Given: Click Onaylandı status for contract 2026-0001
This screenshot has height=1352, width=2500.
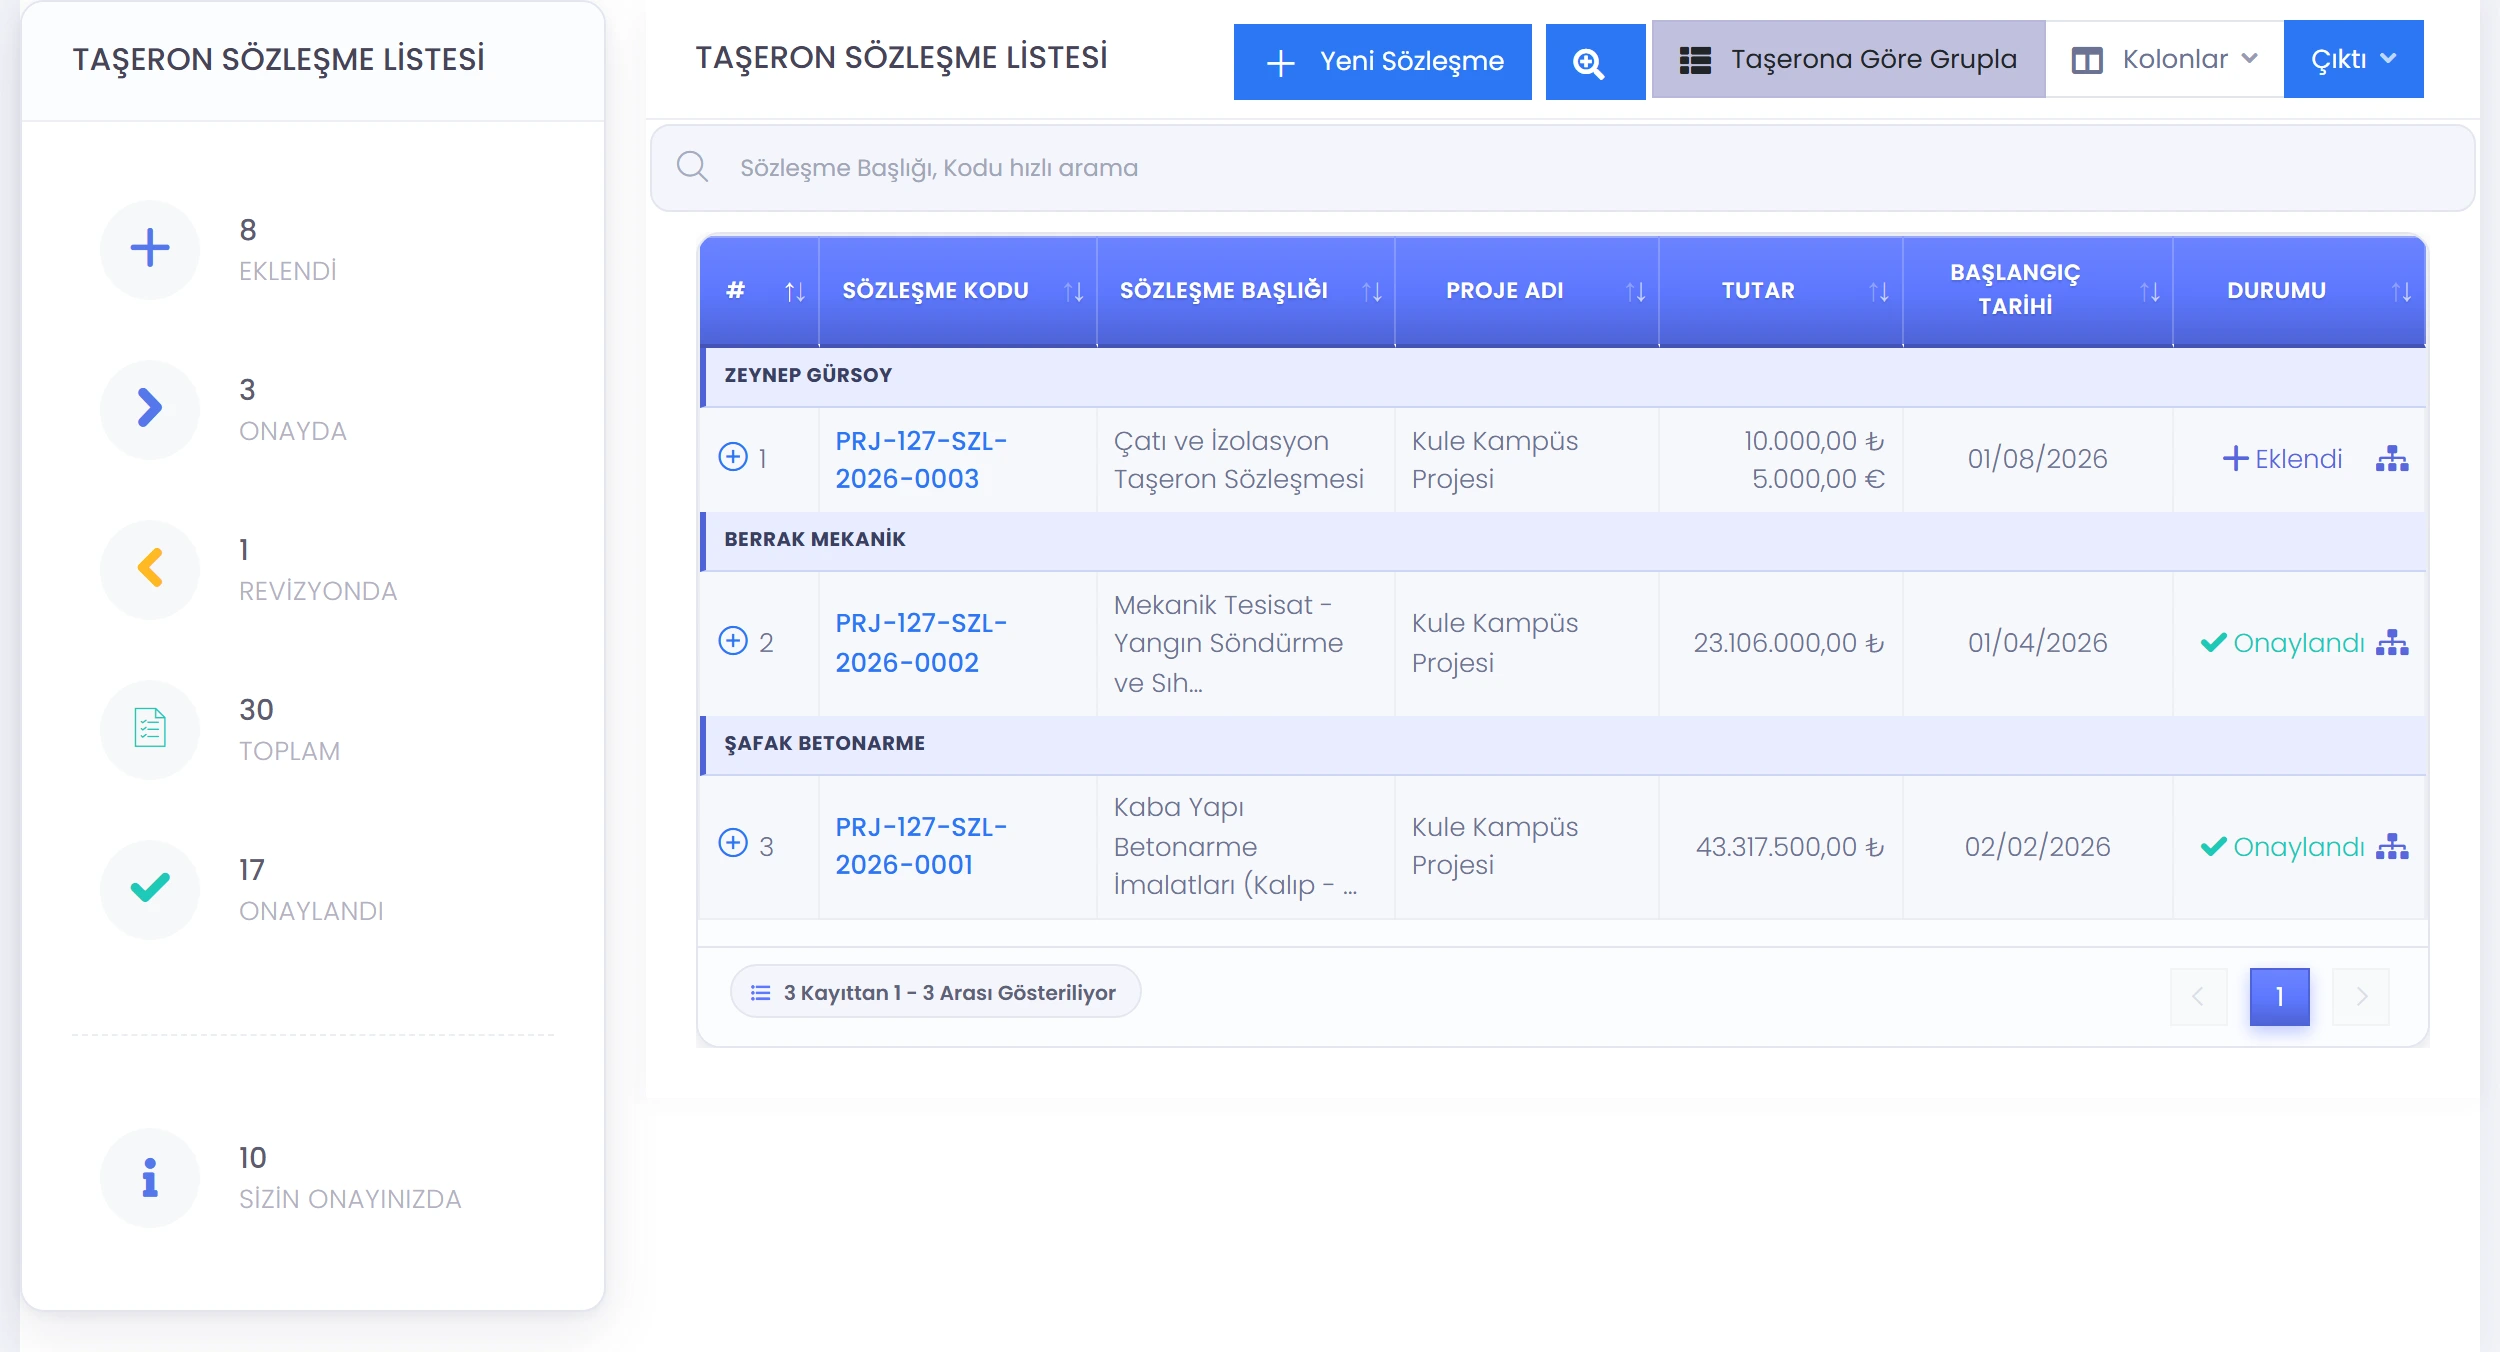Looking at the screenshot, I should (x=2282, y=847).
